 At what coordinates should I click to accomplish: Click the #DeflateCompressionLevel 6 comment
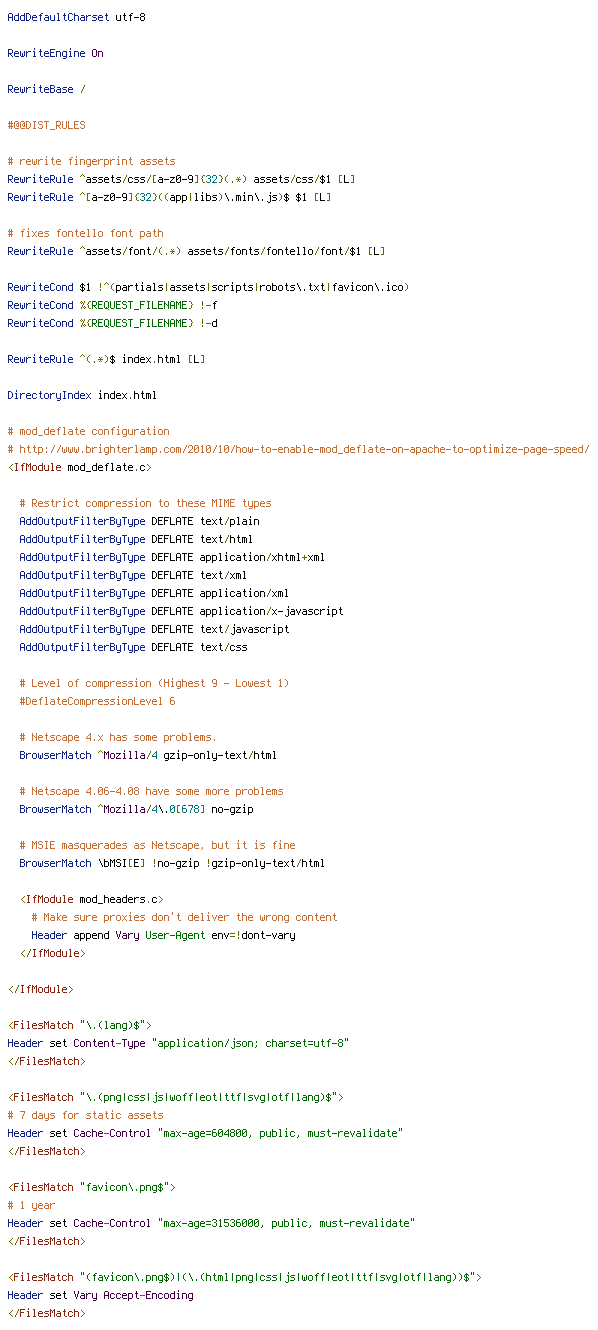coord(97,702)
